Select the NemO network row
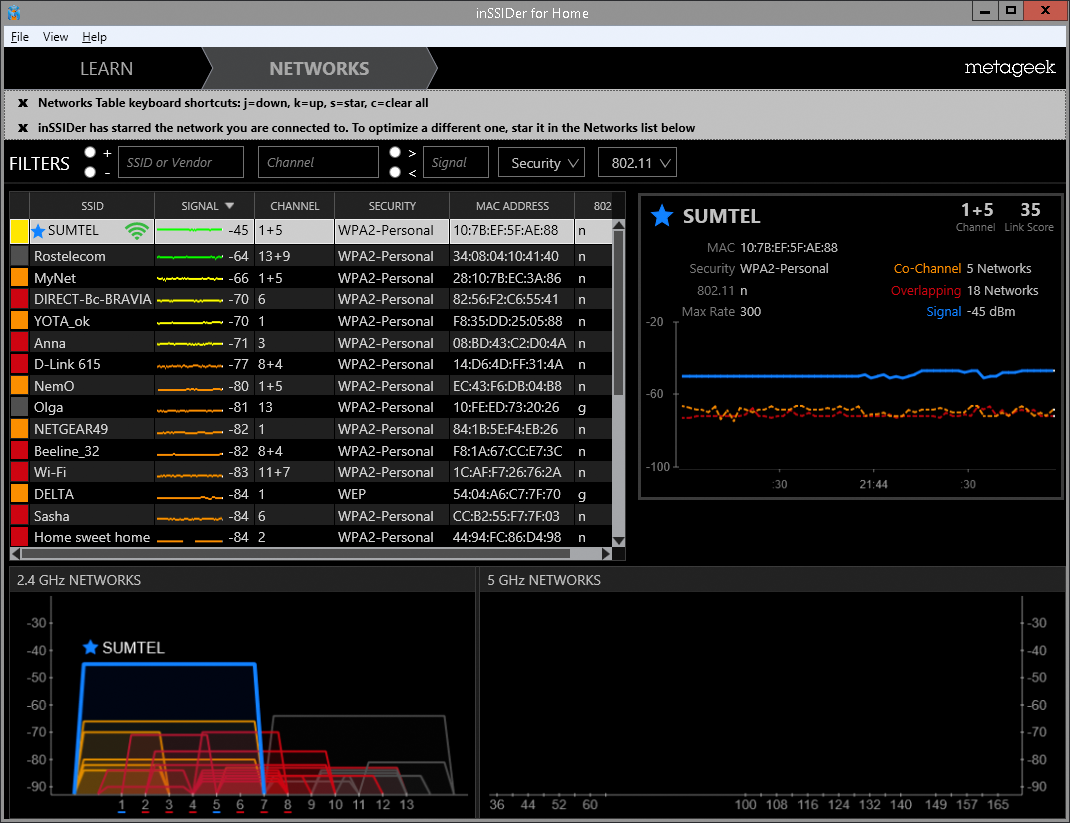This screenshot has height=823, width=1070. (x=311, y=386)
